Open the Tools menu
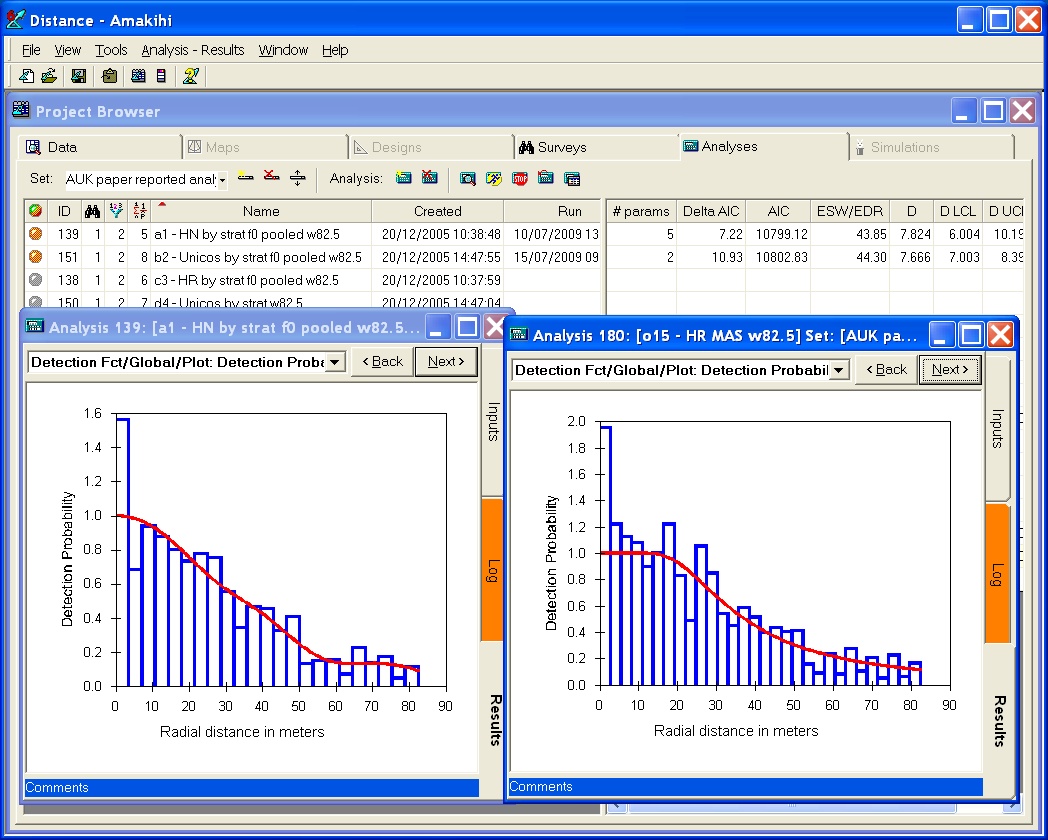1048x840 pixels. pyautogui.click(x=111, y=50)
